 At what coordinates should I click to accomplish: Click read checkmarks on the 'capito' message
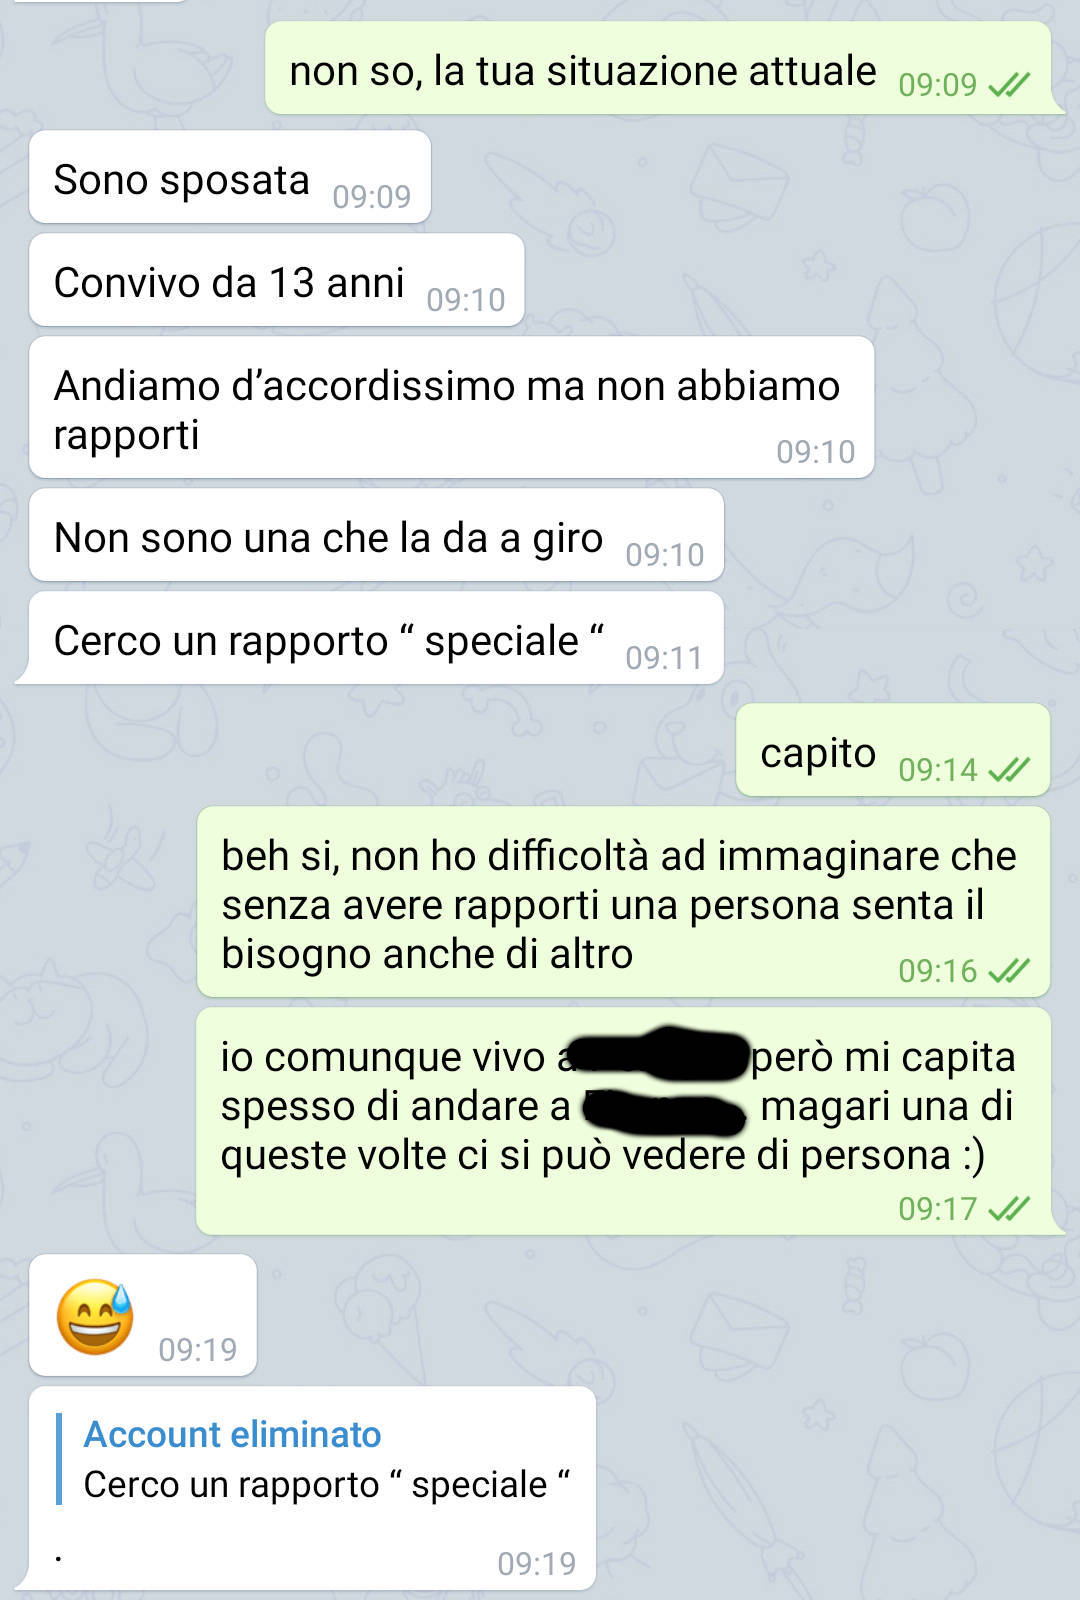[x=1009, y=769]
